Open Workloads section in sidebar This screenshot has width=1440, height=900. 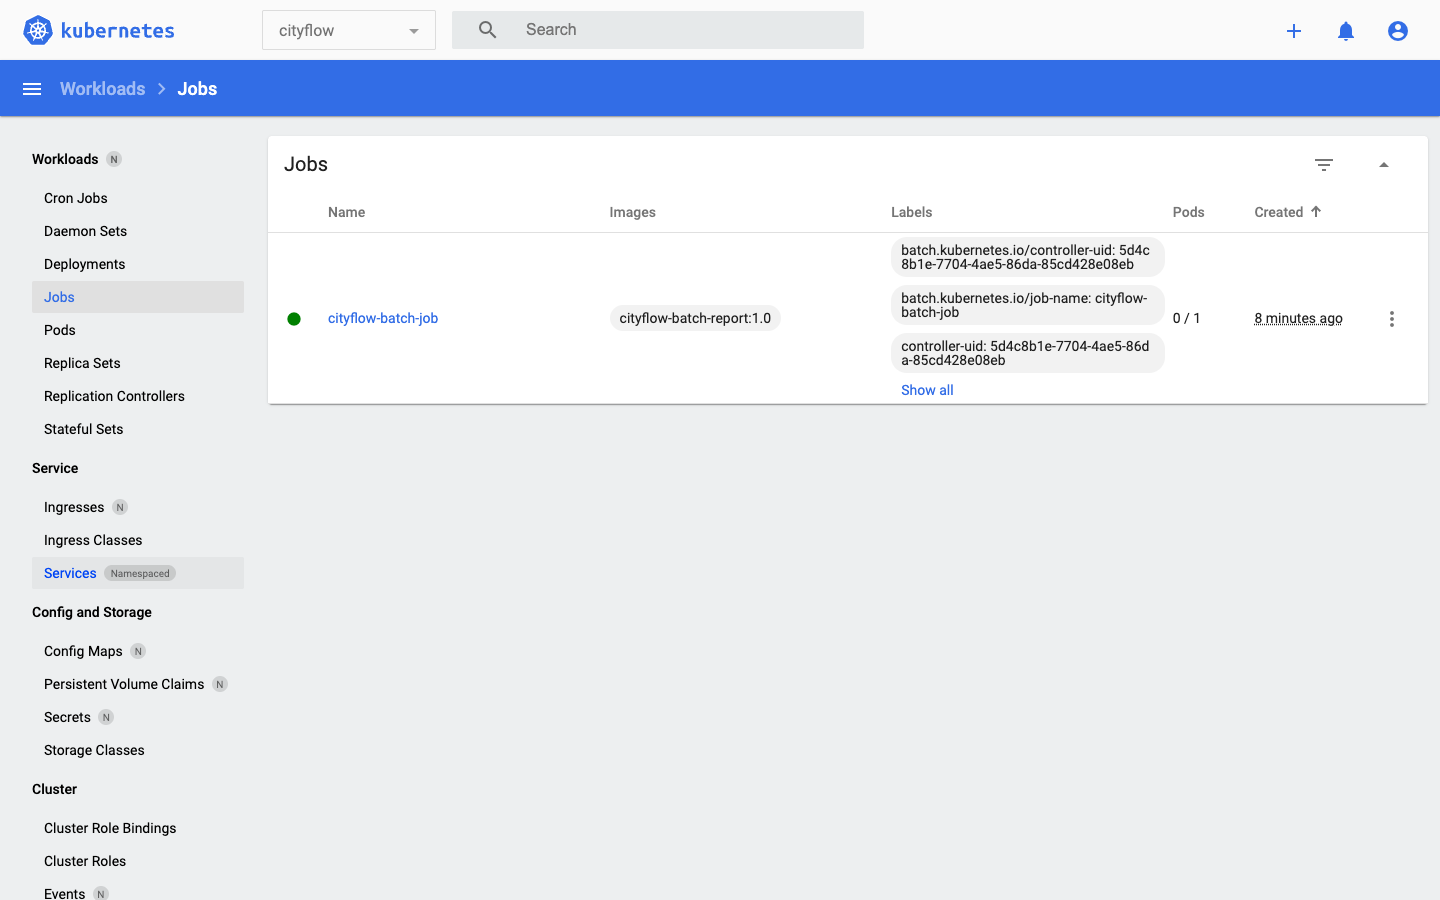click(65, 159)
